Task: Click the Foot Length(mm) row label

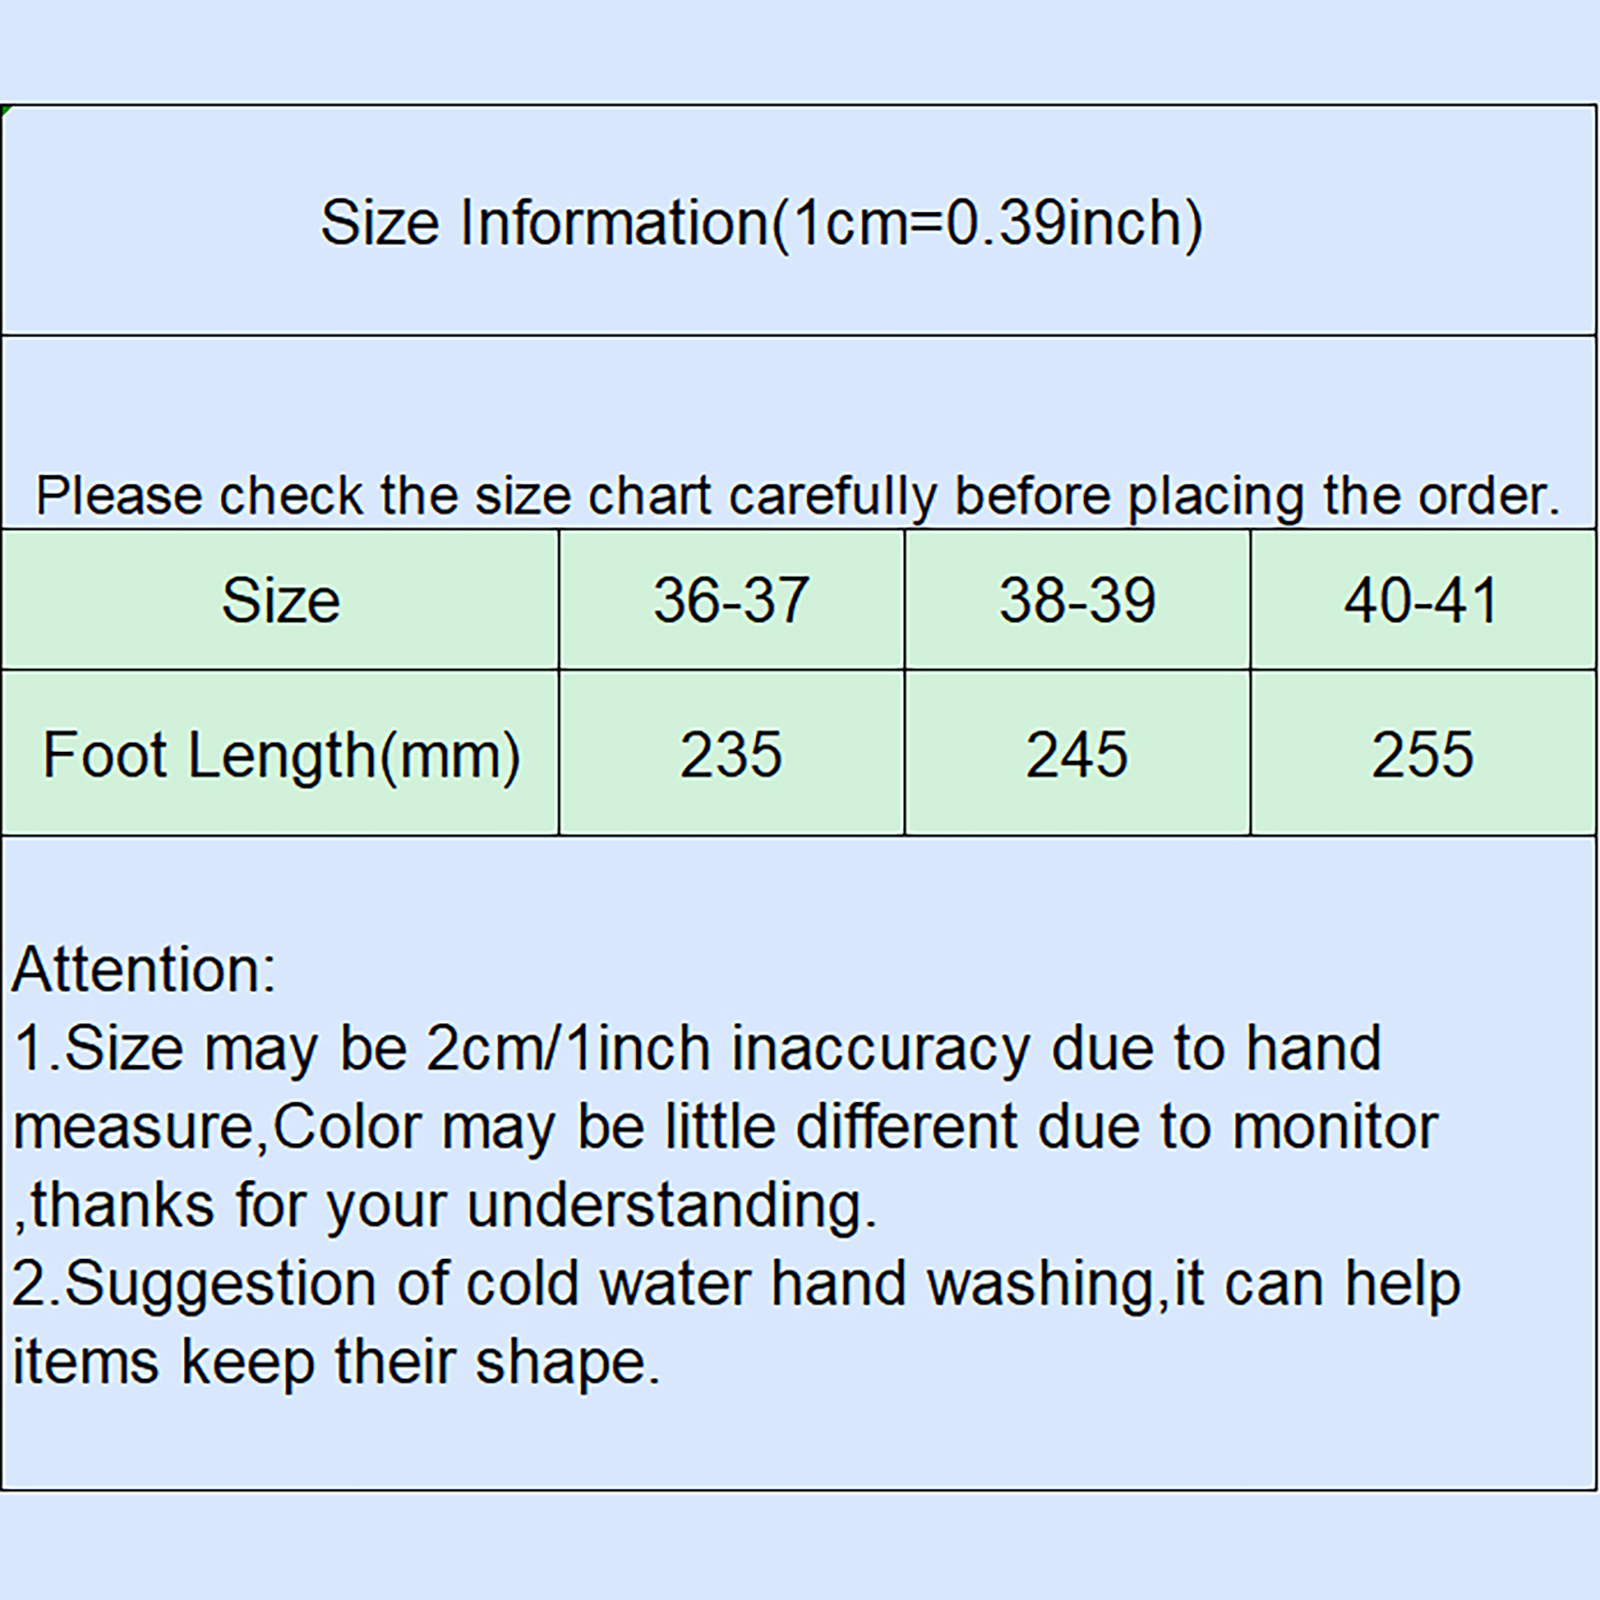Action: click(x=280, y=754)
